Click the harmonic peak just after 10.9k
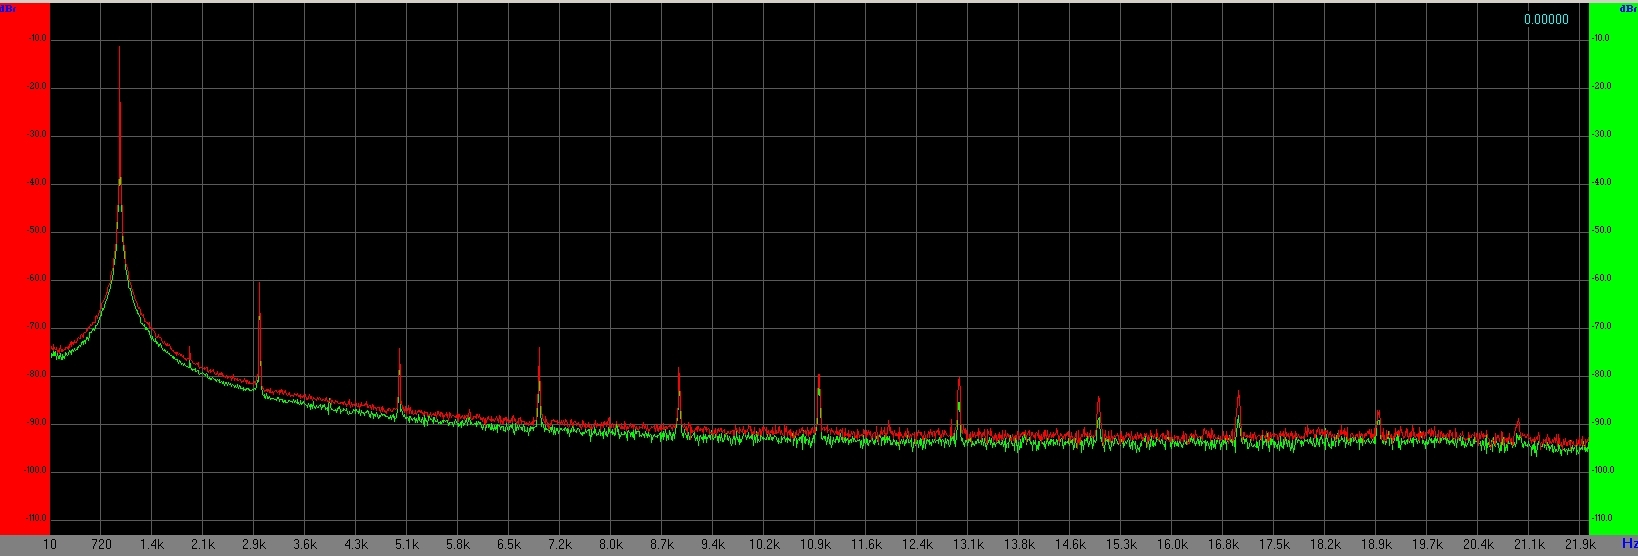The image size is (1638, 556). [818, 376]
